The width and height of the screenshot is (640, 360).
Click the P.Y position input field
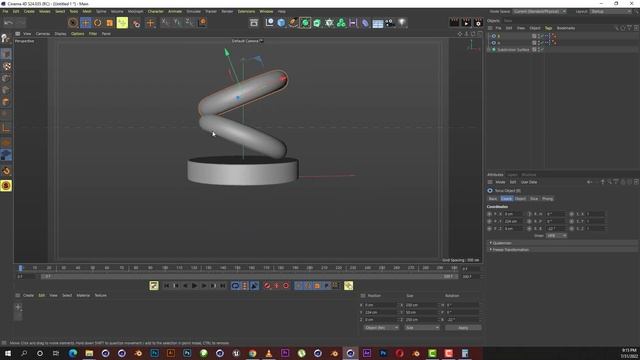[x=513, y=221]
